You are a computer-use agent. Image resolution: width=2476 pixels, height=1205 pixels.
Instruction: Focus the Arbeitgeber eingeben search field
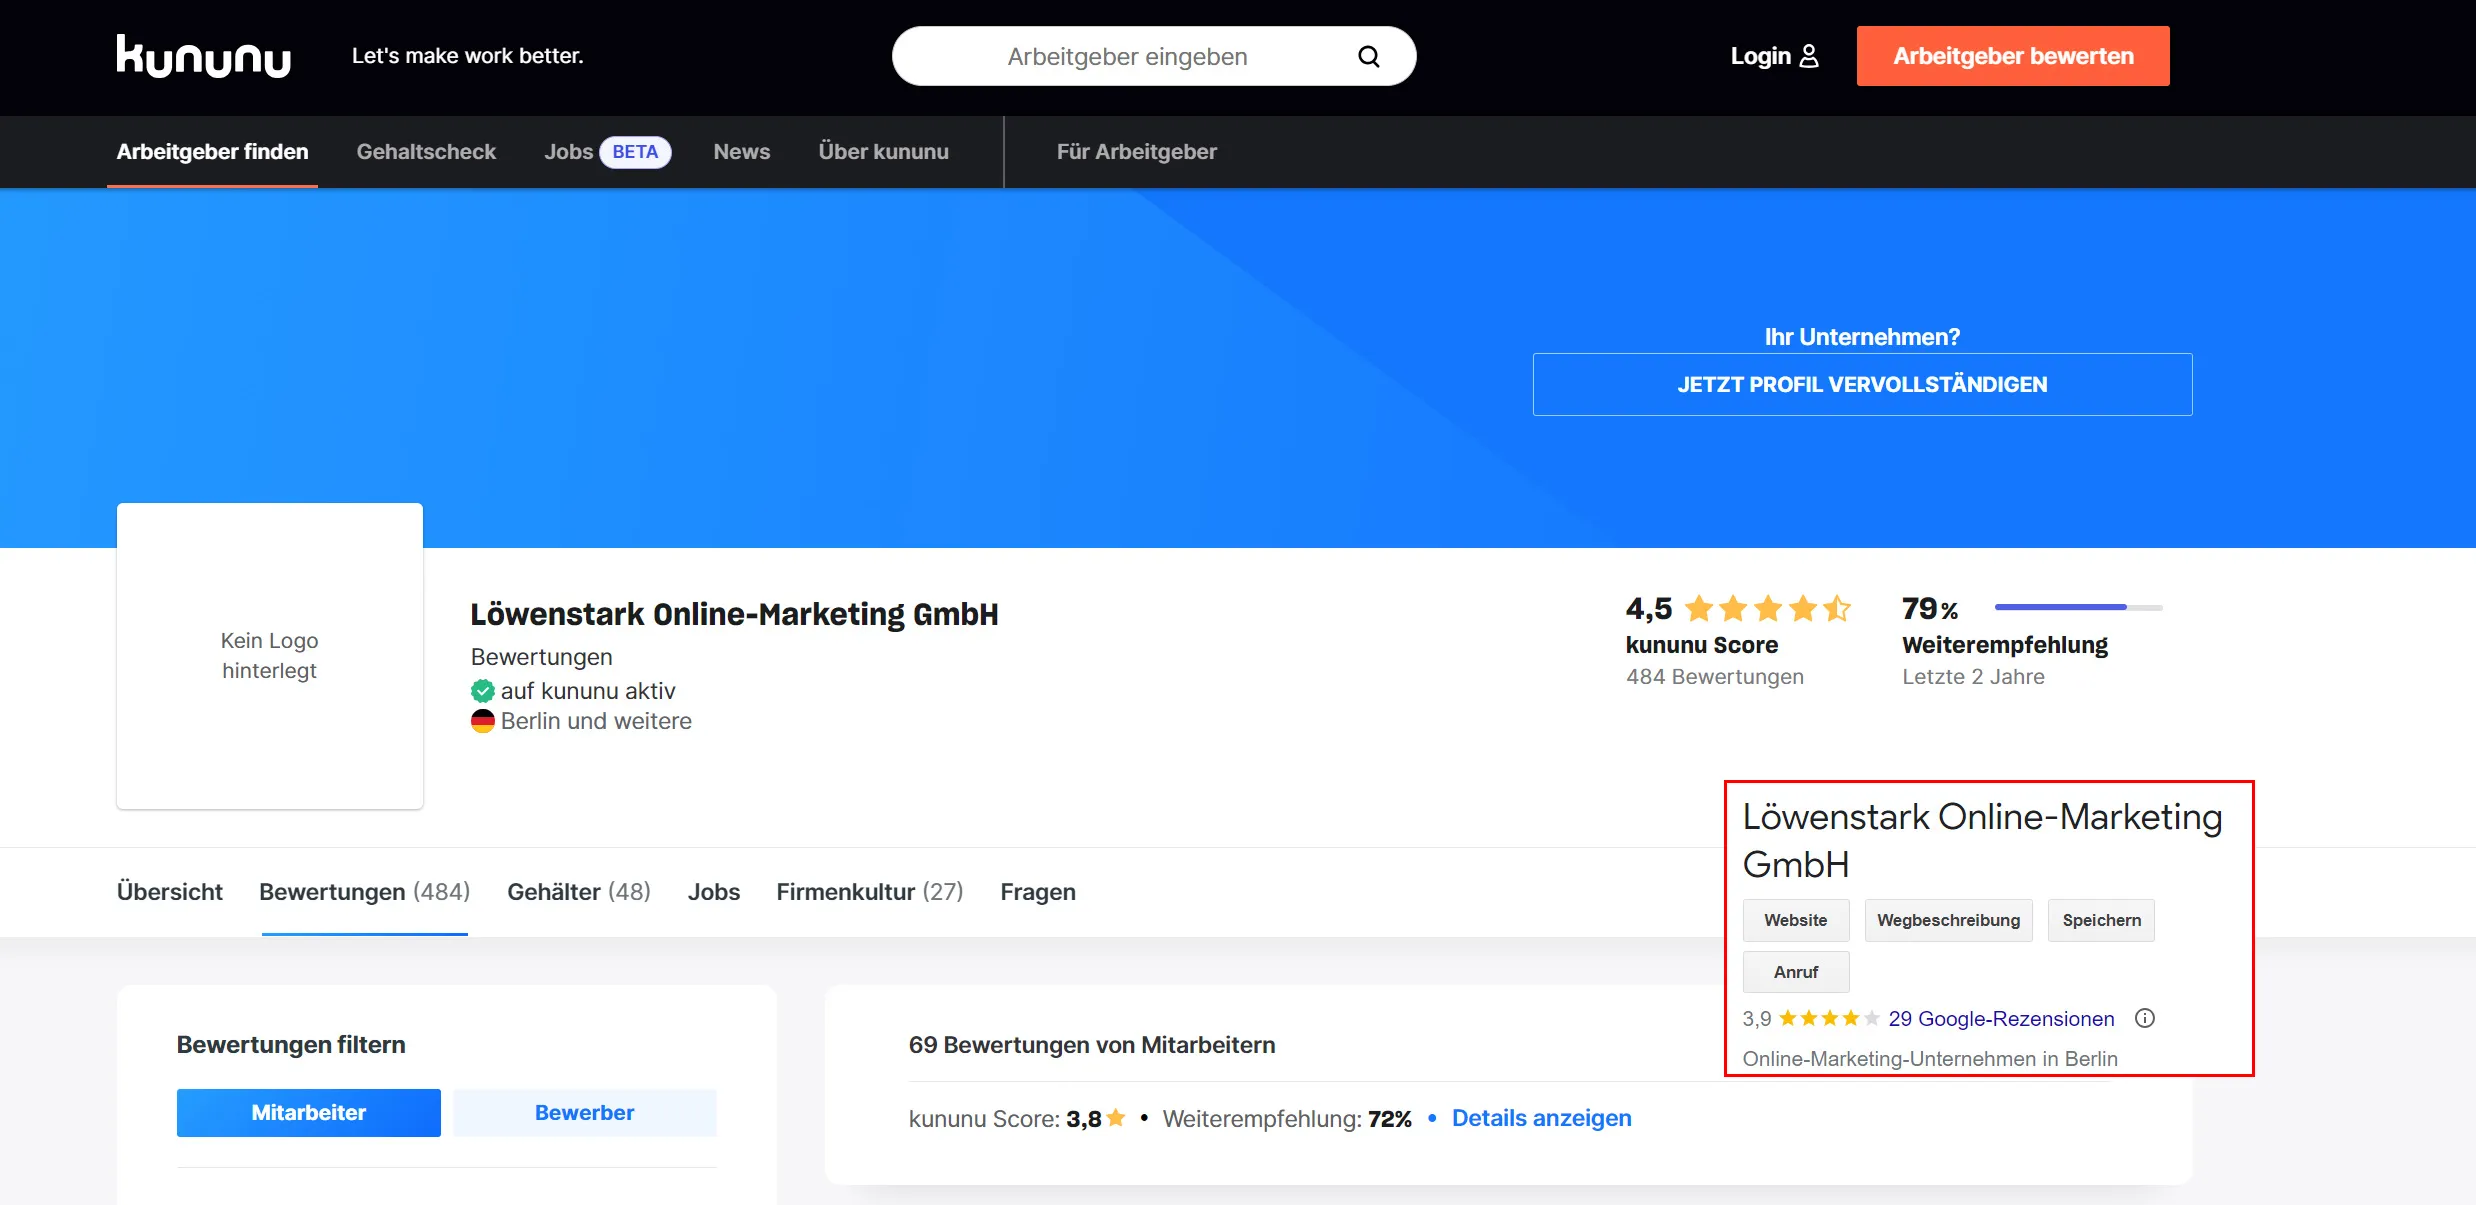[1154, 56]
